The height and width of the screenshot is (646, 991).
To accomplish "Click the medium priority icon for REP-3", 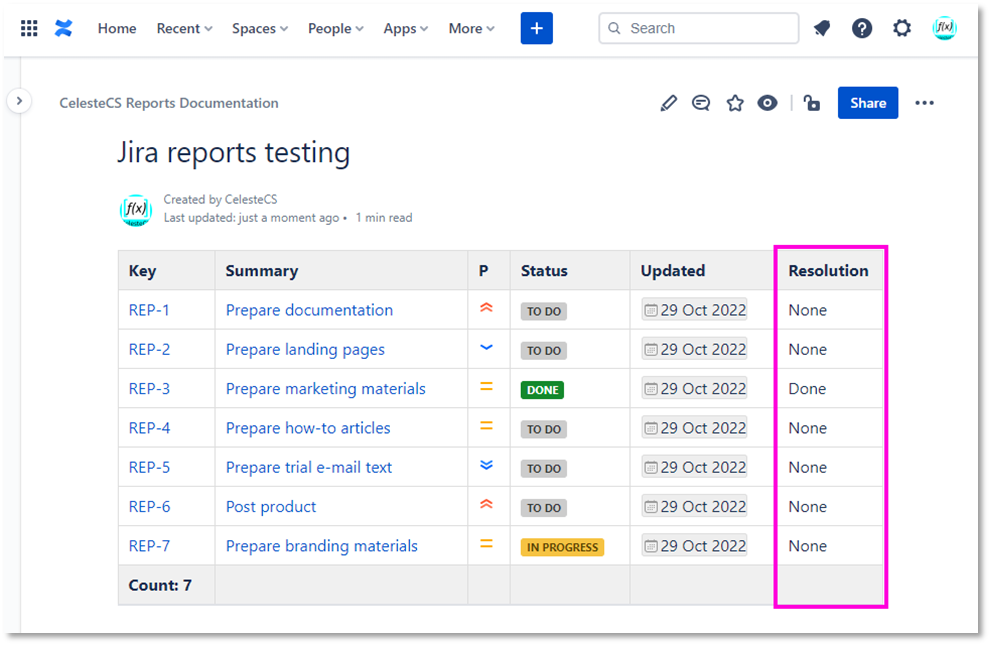I will pos(486,387).
